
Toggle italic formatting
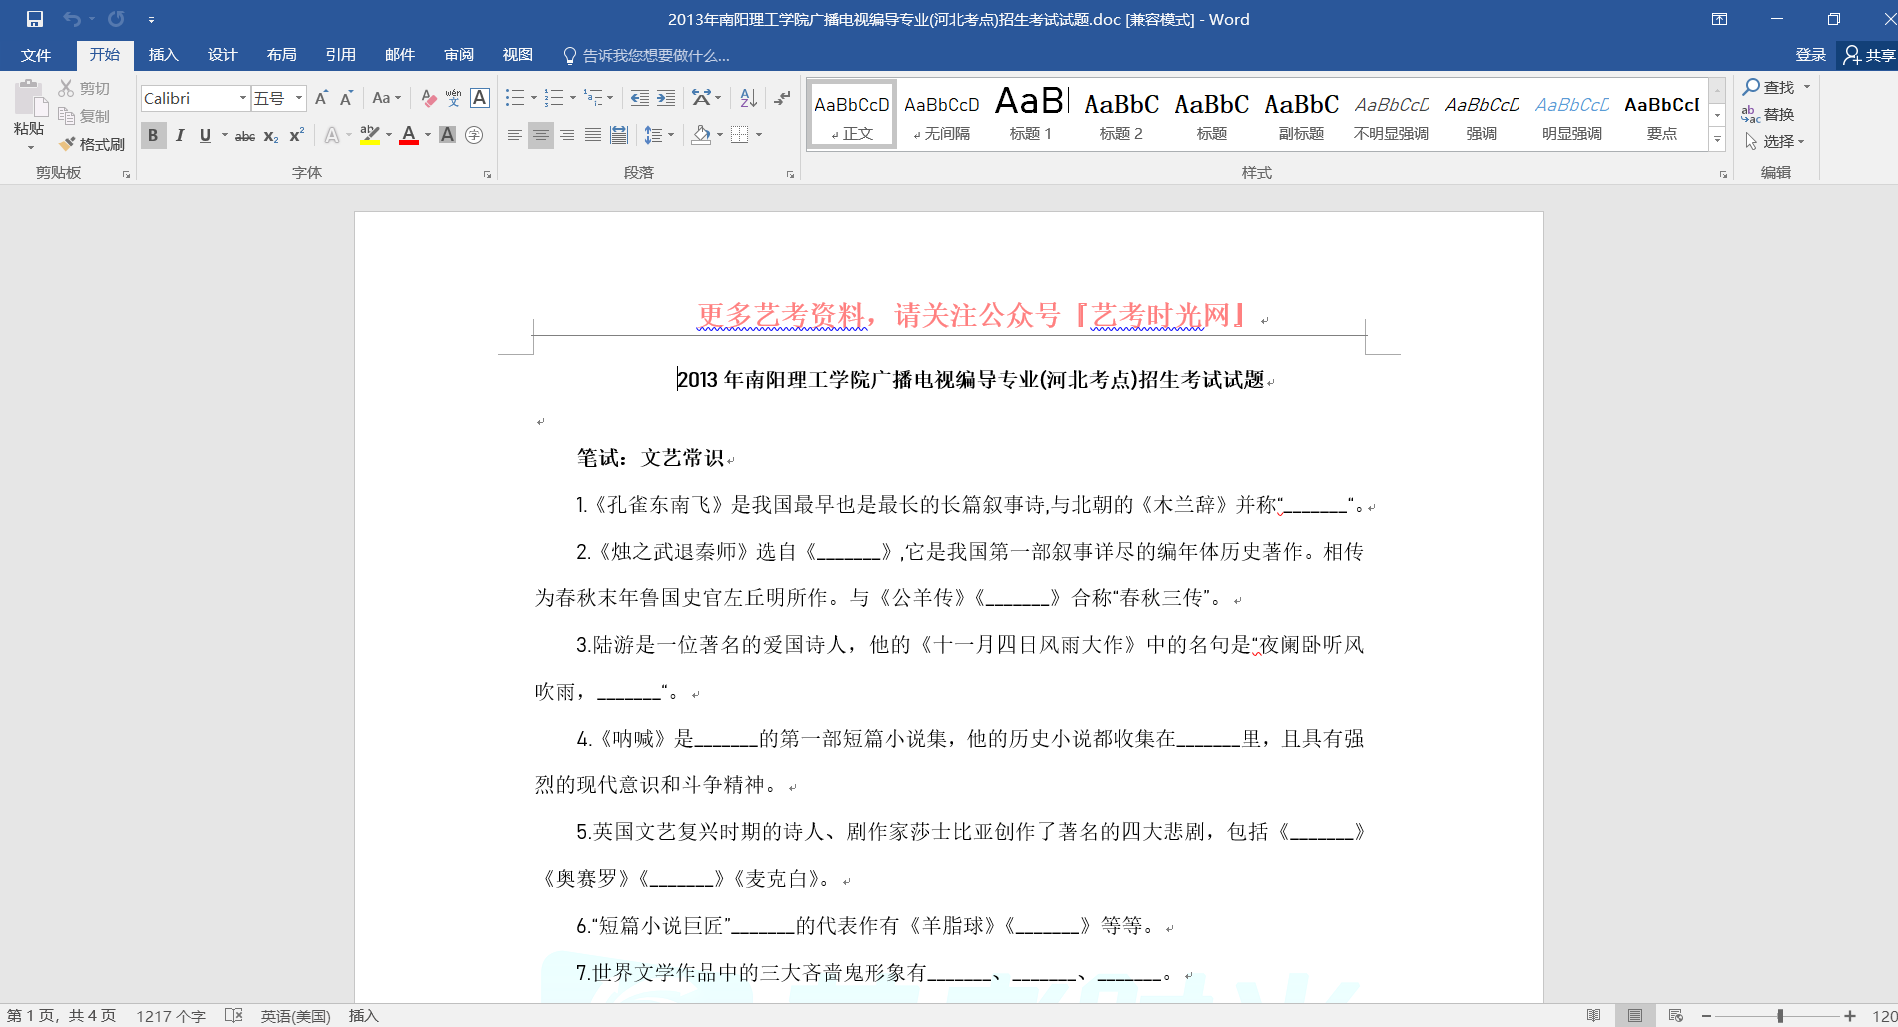click(x=180, y=136)
